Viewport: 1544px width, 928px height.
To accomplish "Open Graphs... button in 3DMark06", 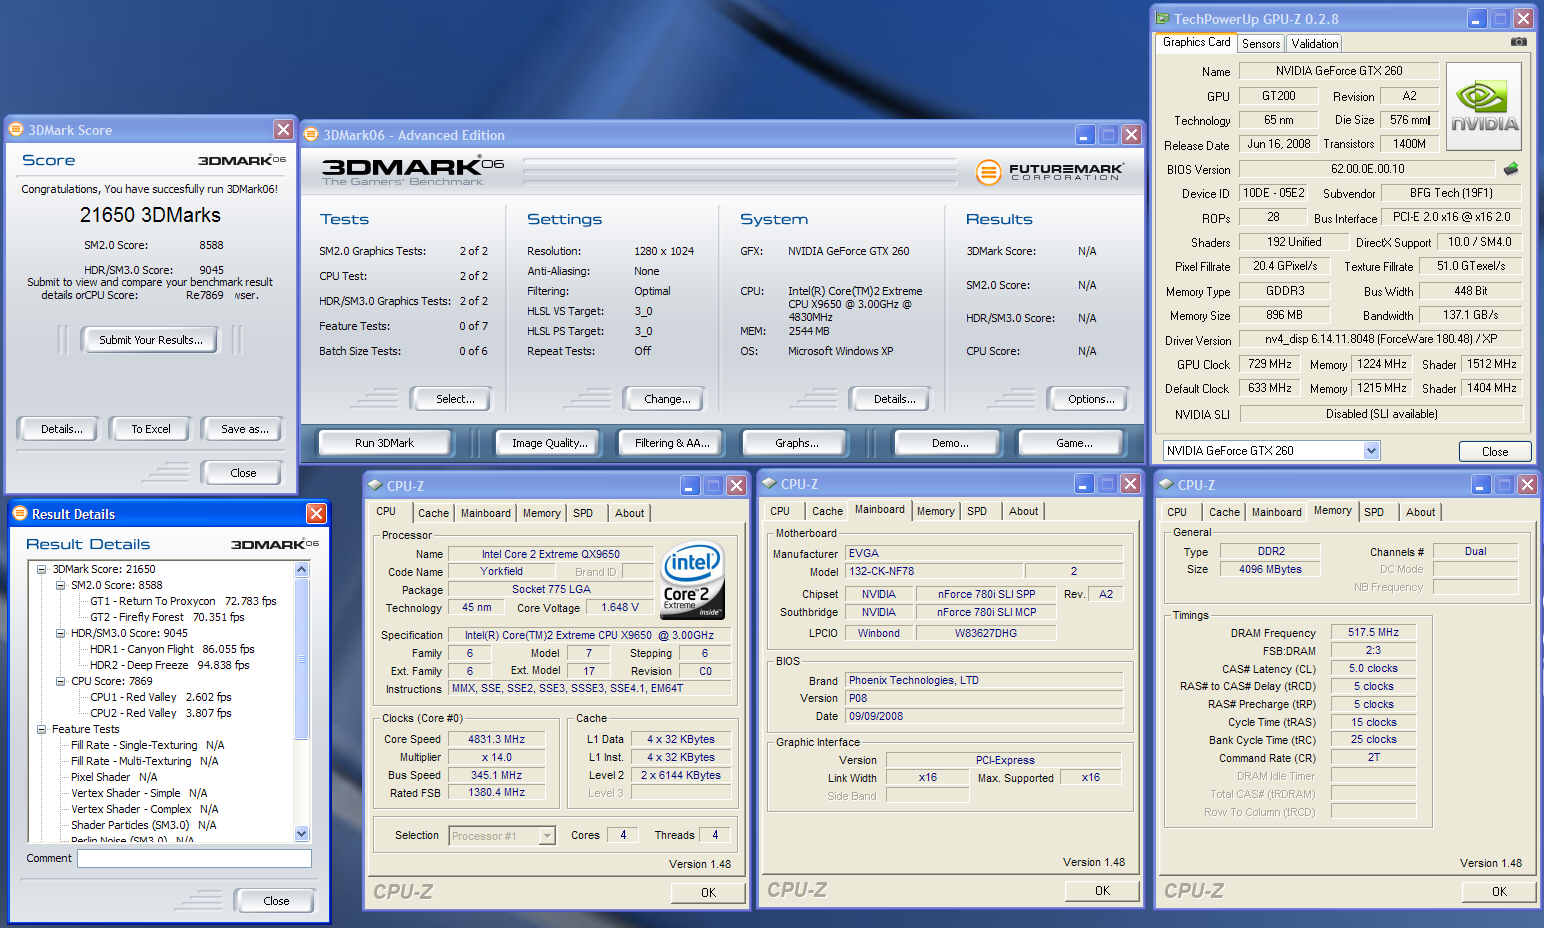I will tap(797, 443).
